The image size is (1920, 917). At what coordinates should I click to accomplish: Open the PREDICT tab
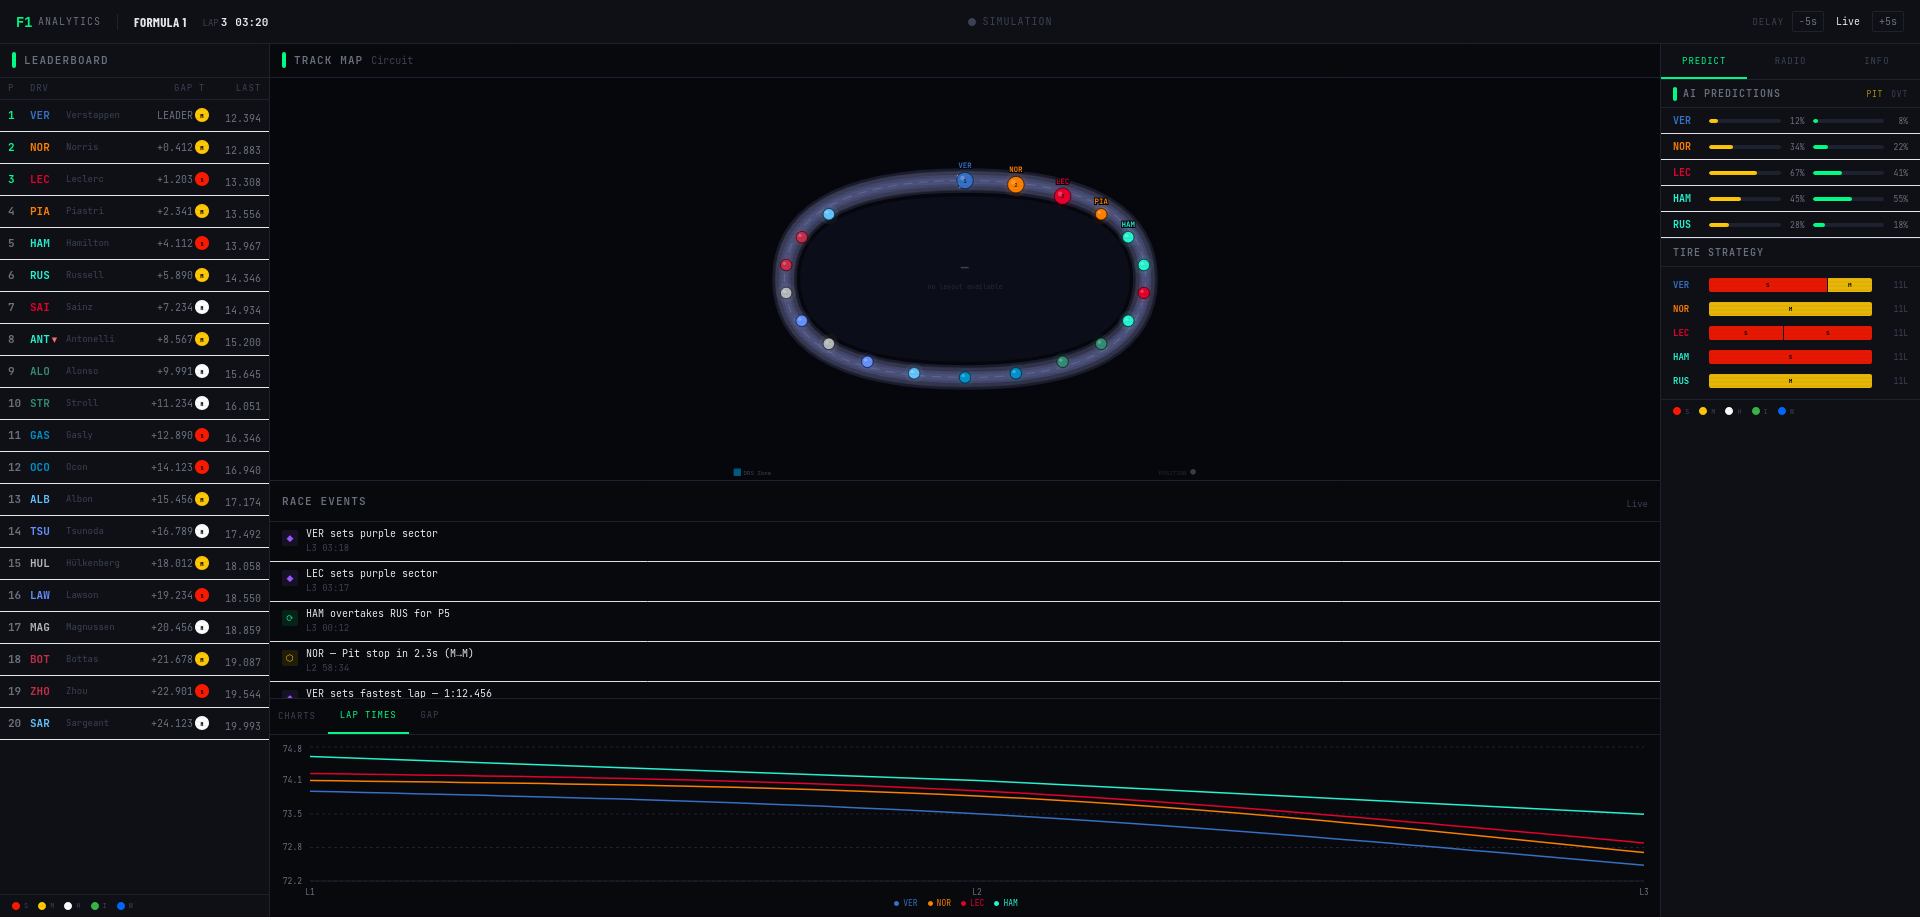pos(1704,61)
